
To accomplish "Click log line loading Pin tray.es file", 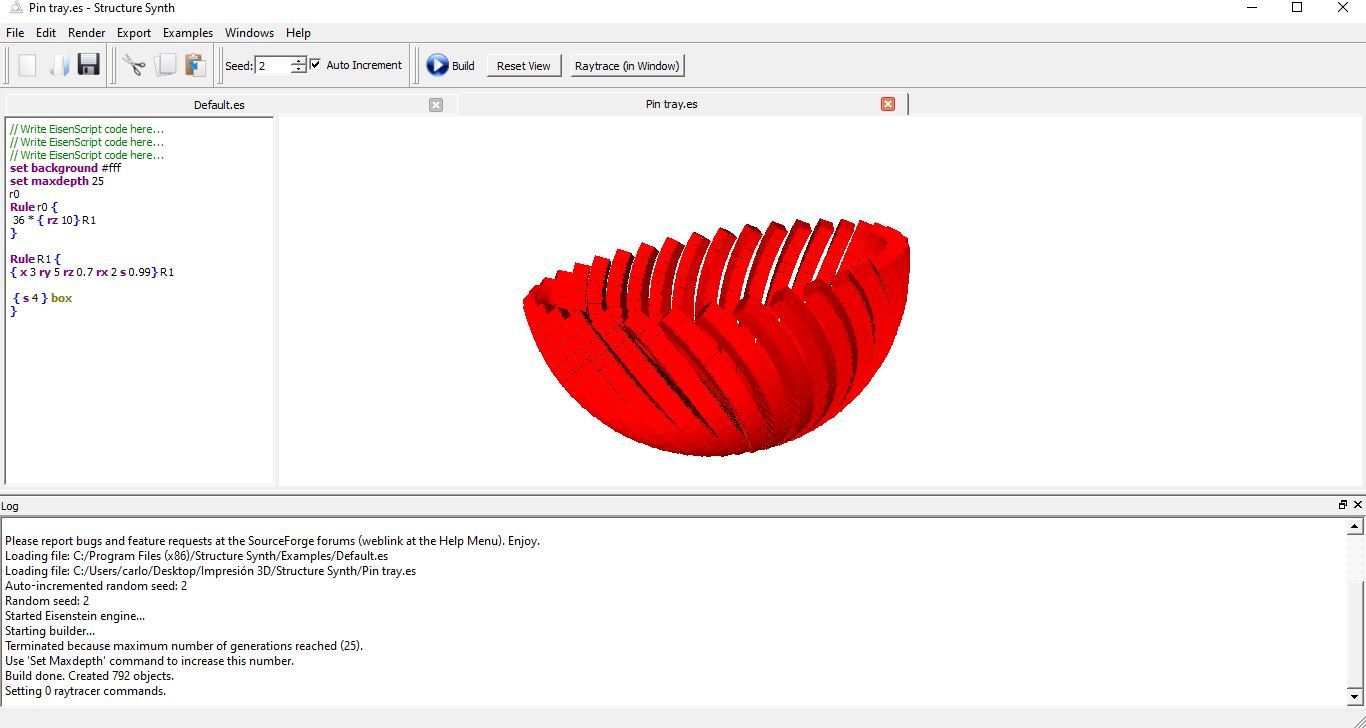I will 210,571.
